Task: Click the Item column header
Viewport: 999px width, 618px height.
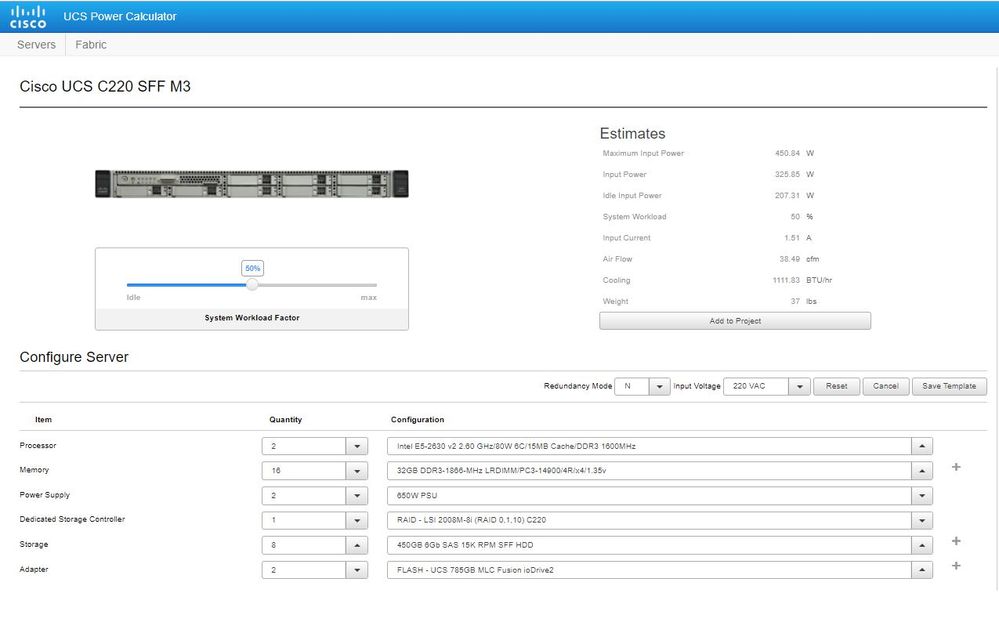Action: tap(43, 420)
